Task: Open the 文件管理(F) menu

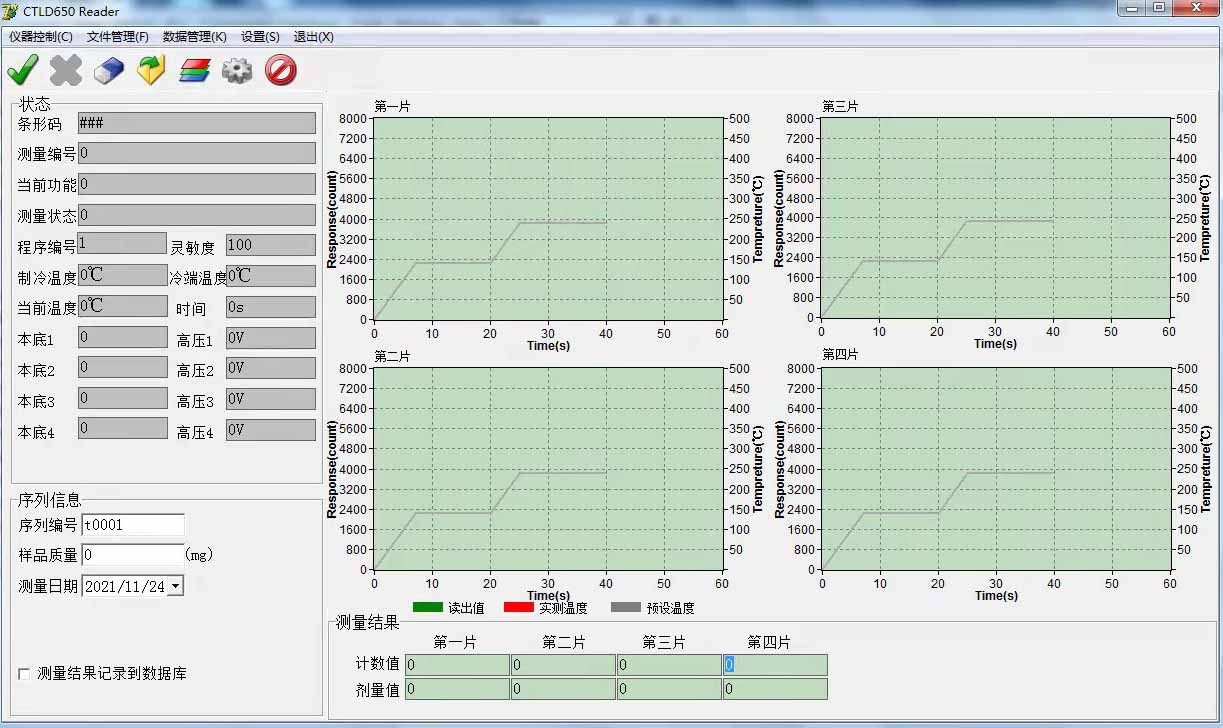Action: tap(118, 37)
